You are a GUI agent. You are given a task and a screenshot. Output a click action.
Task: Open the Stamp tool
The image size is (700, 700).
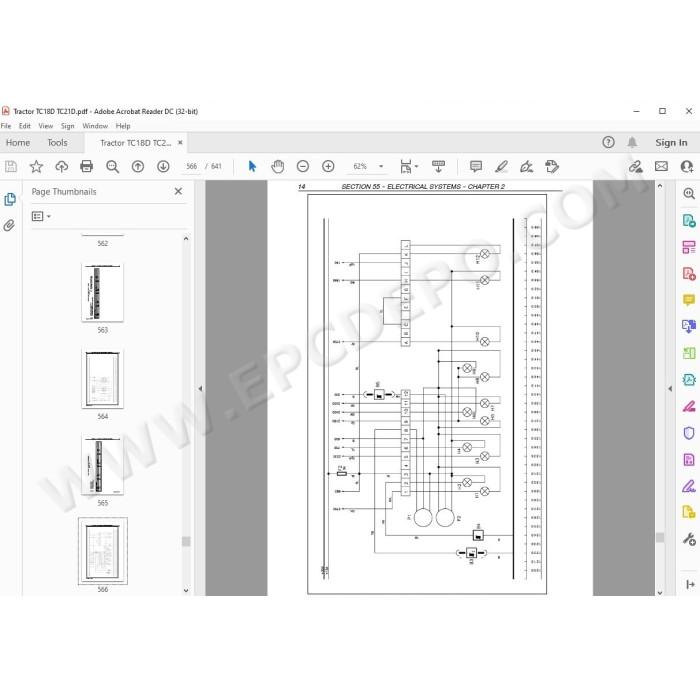click(552, 167)
